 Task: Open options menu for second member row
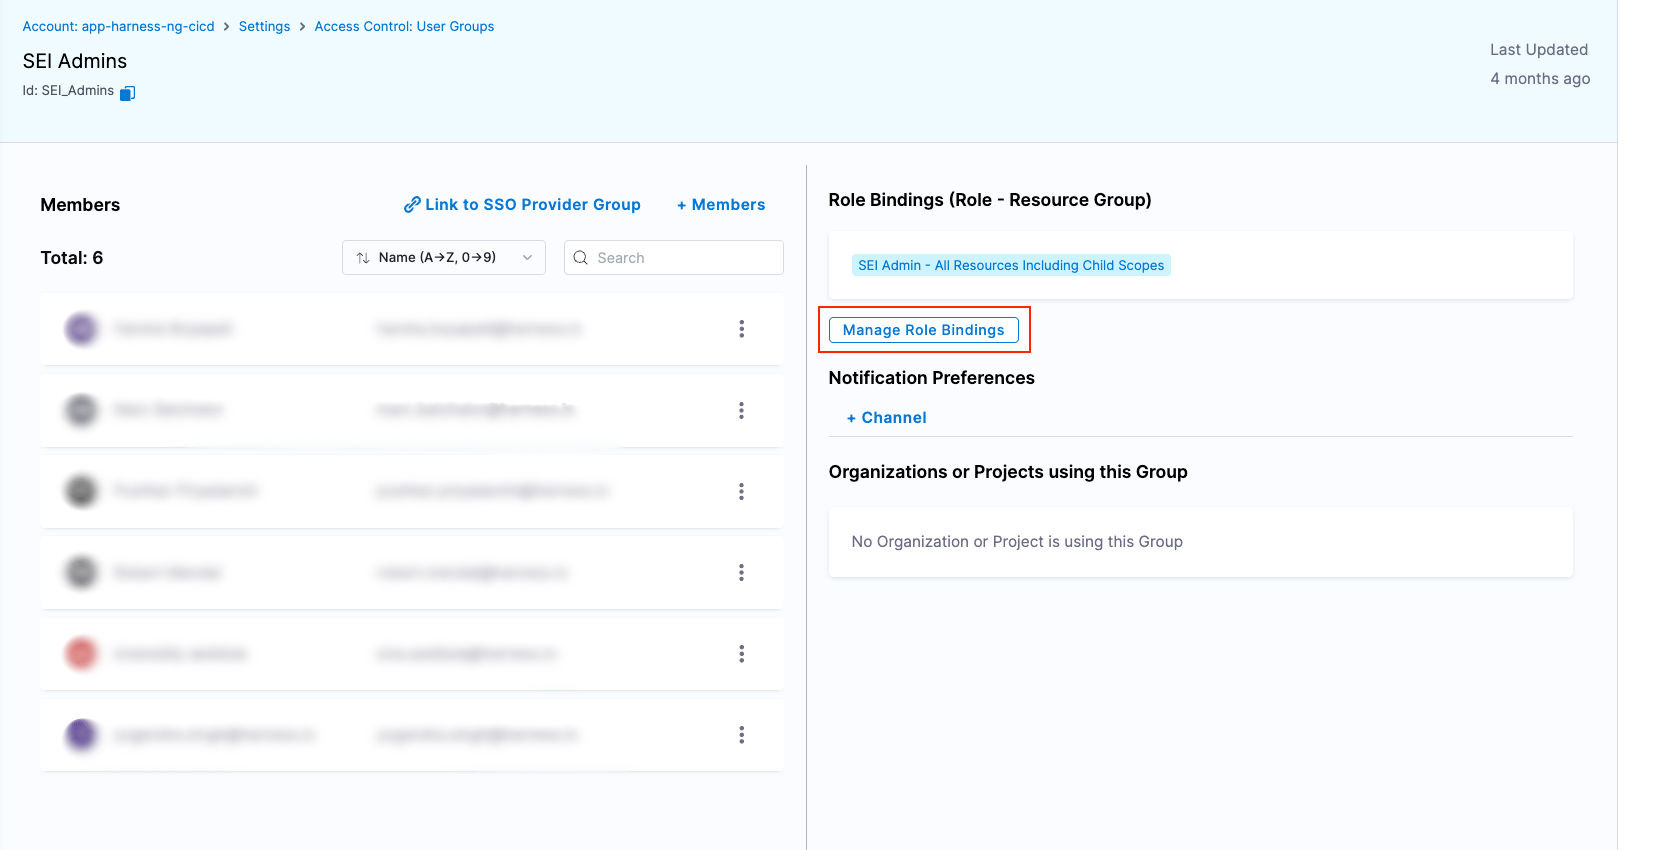tap(741, 410)
